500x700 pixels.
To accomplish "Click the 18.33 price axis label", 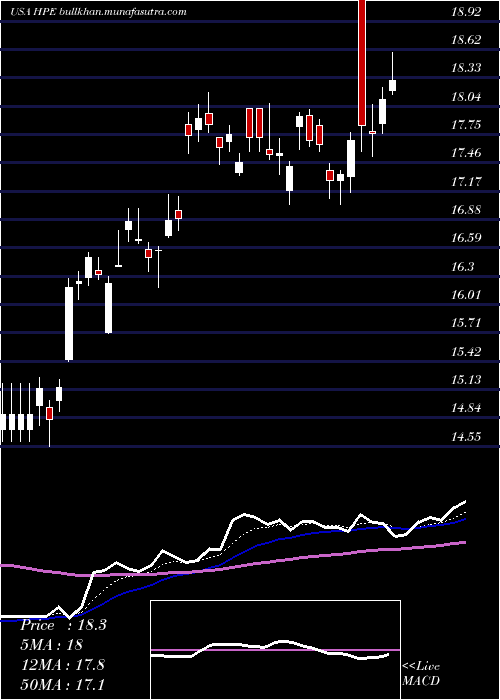I will coord(466,68).
